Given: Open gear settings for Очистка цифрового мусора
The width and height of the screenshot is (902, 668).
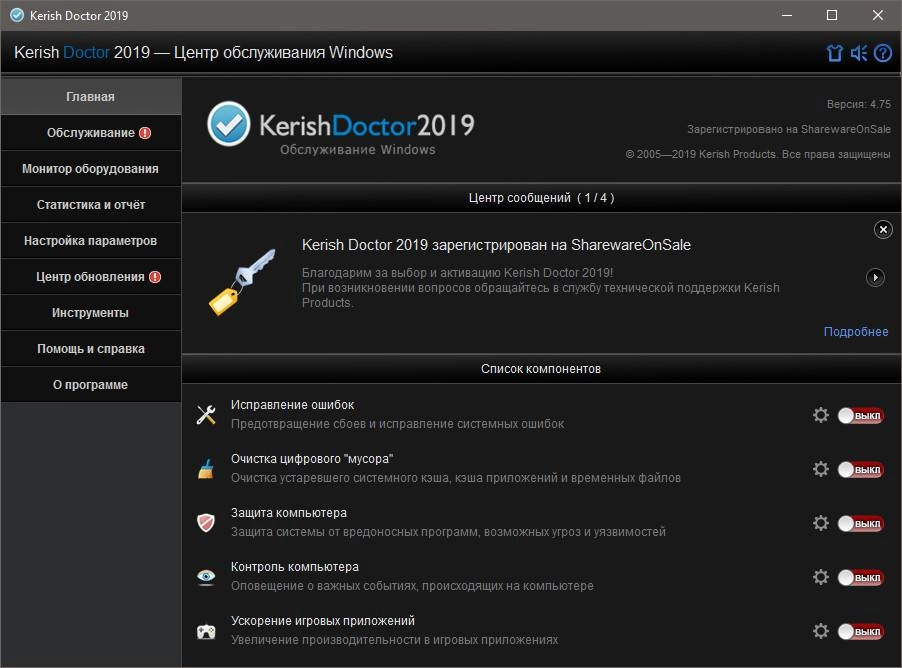Looking at the screenshot, I should coord(821,469).
